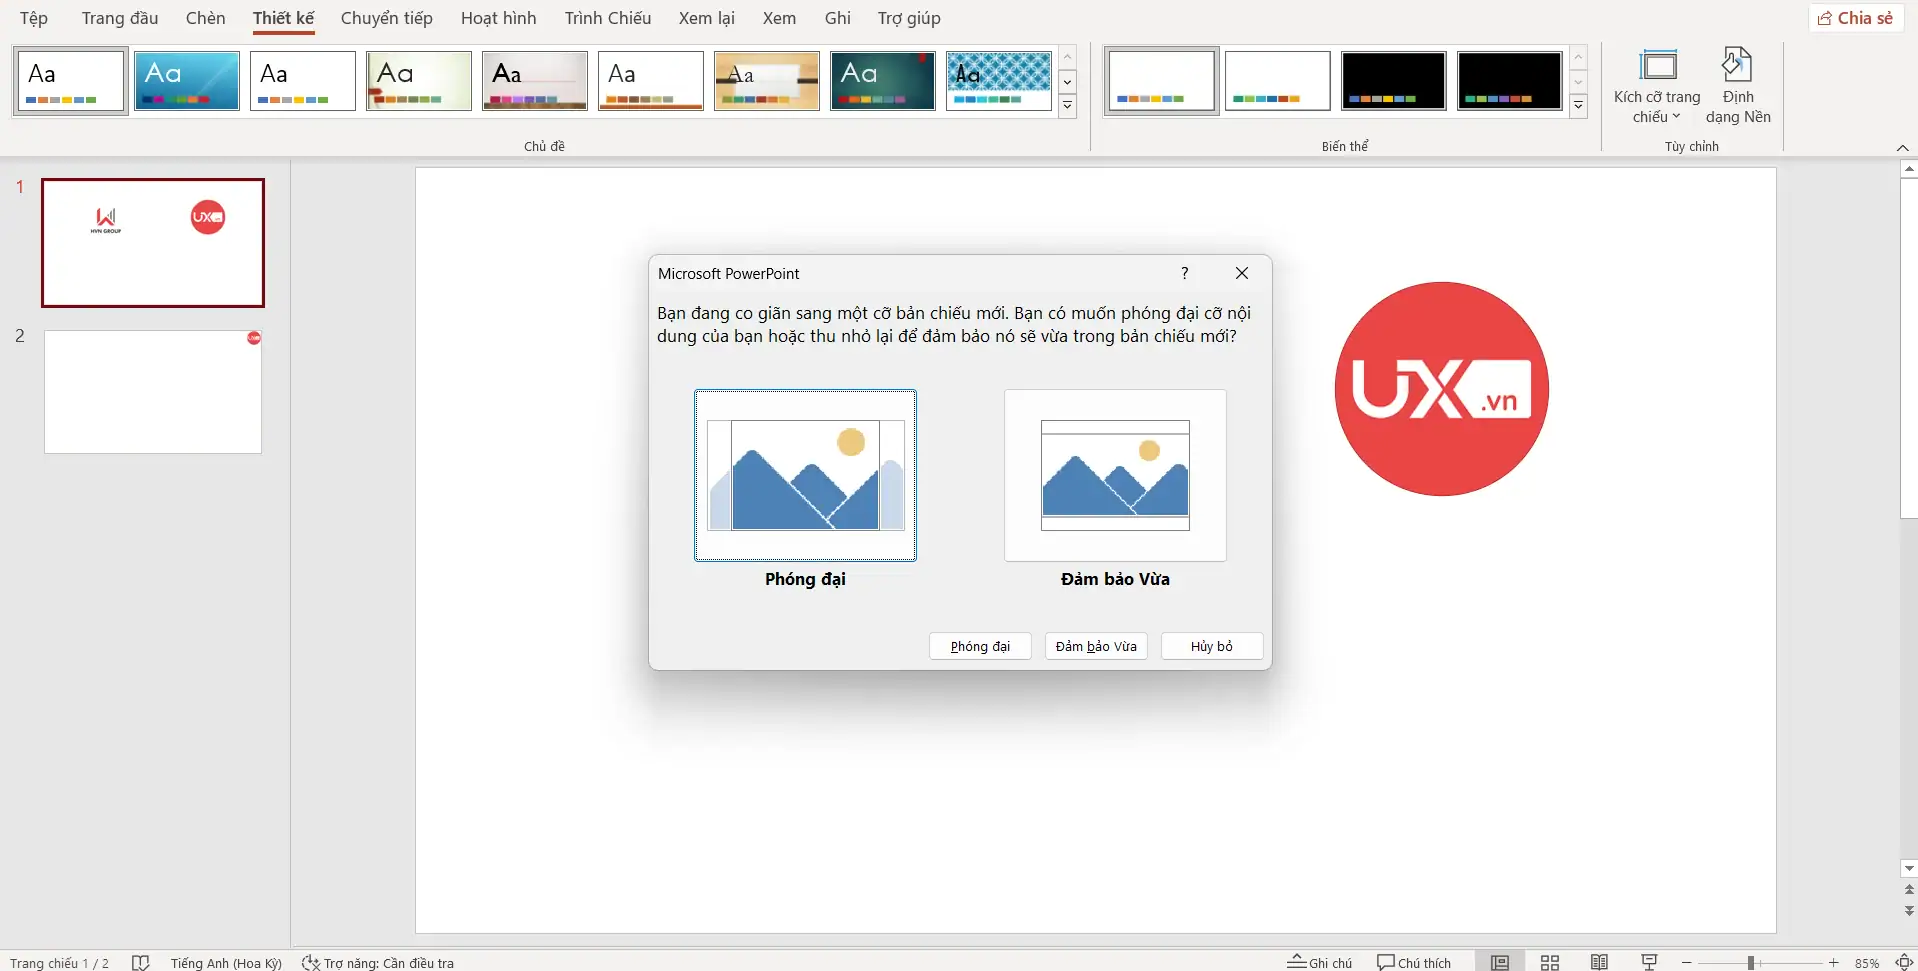Click the Hủy bỏ button
This screenshot has width=1918, height=971.
click(x=1212, y=646)
